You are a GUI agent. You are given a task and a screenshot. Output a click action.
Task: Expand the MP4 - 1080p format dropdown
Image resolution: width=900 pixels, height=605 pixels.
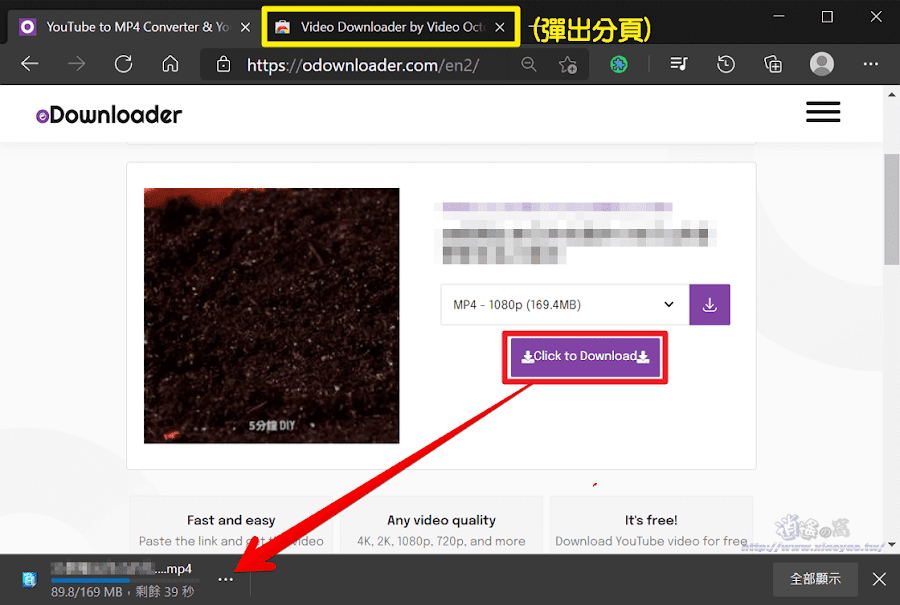(x=565, y=304)
